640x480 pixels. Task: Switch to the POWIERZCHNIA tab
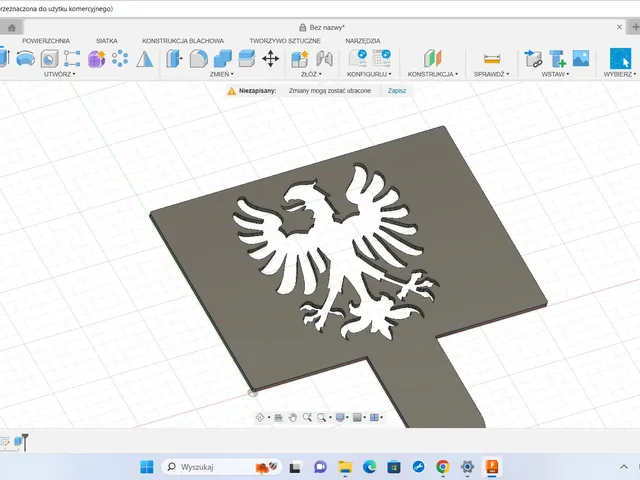pyautogui.click(x=46, y=41)
